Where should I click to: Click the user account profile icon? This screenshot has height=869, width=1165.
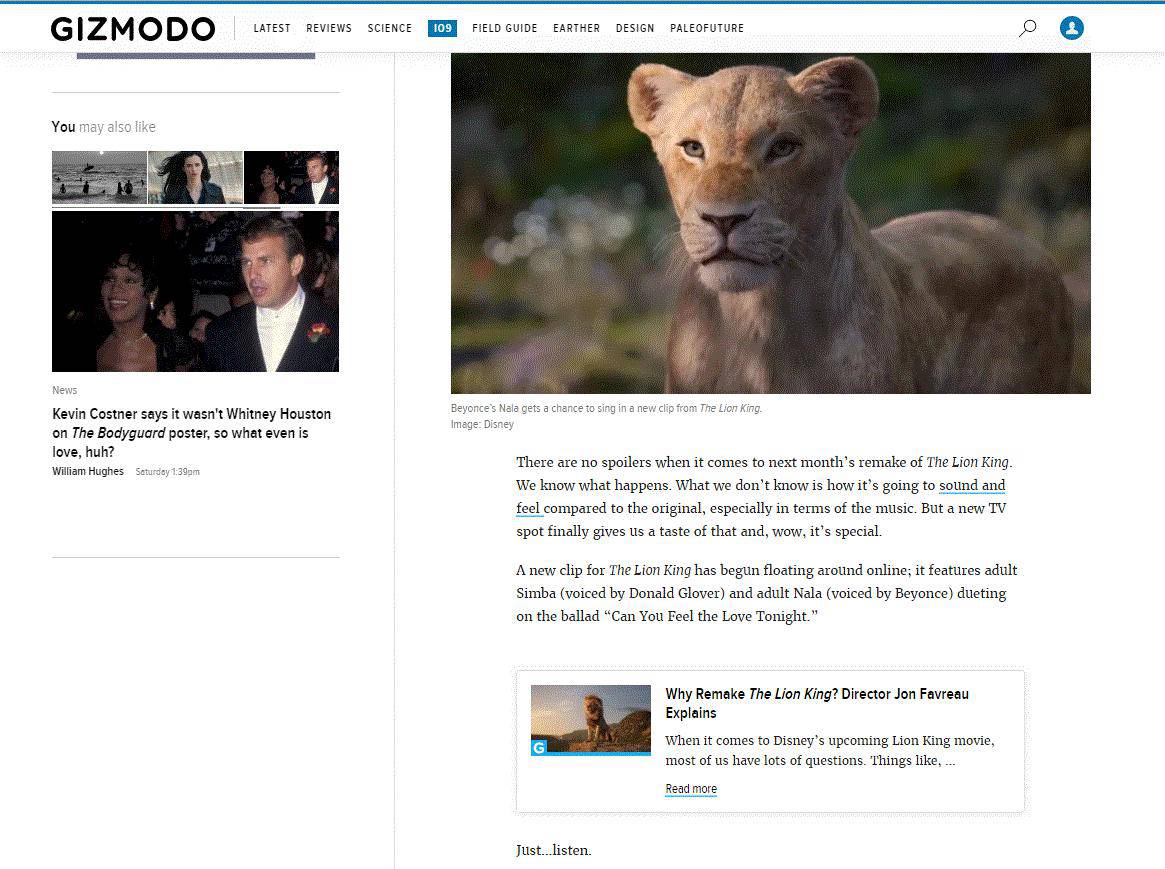(x=1071, y=28)
